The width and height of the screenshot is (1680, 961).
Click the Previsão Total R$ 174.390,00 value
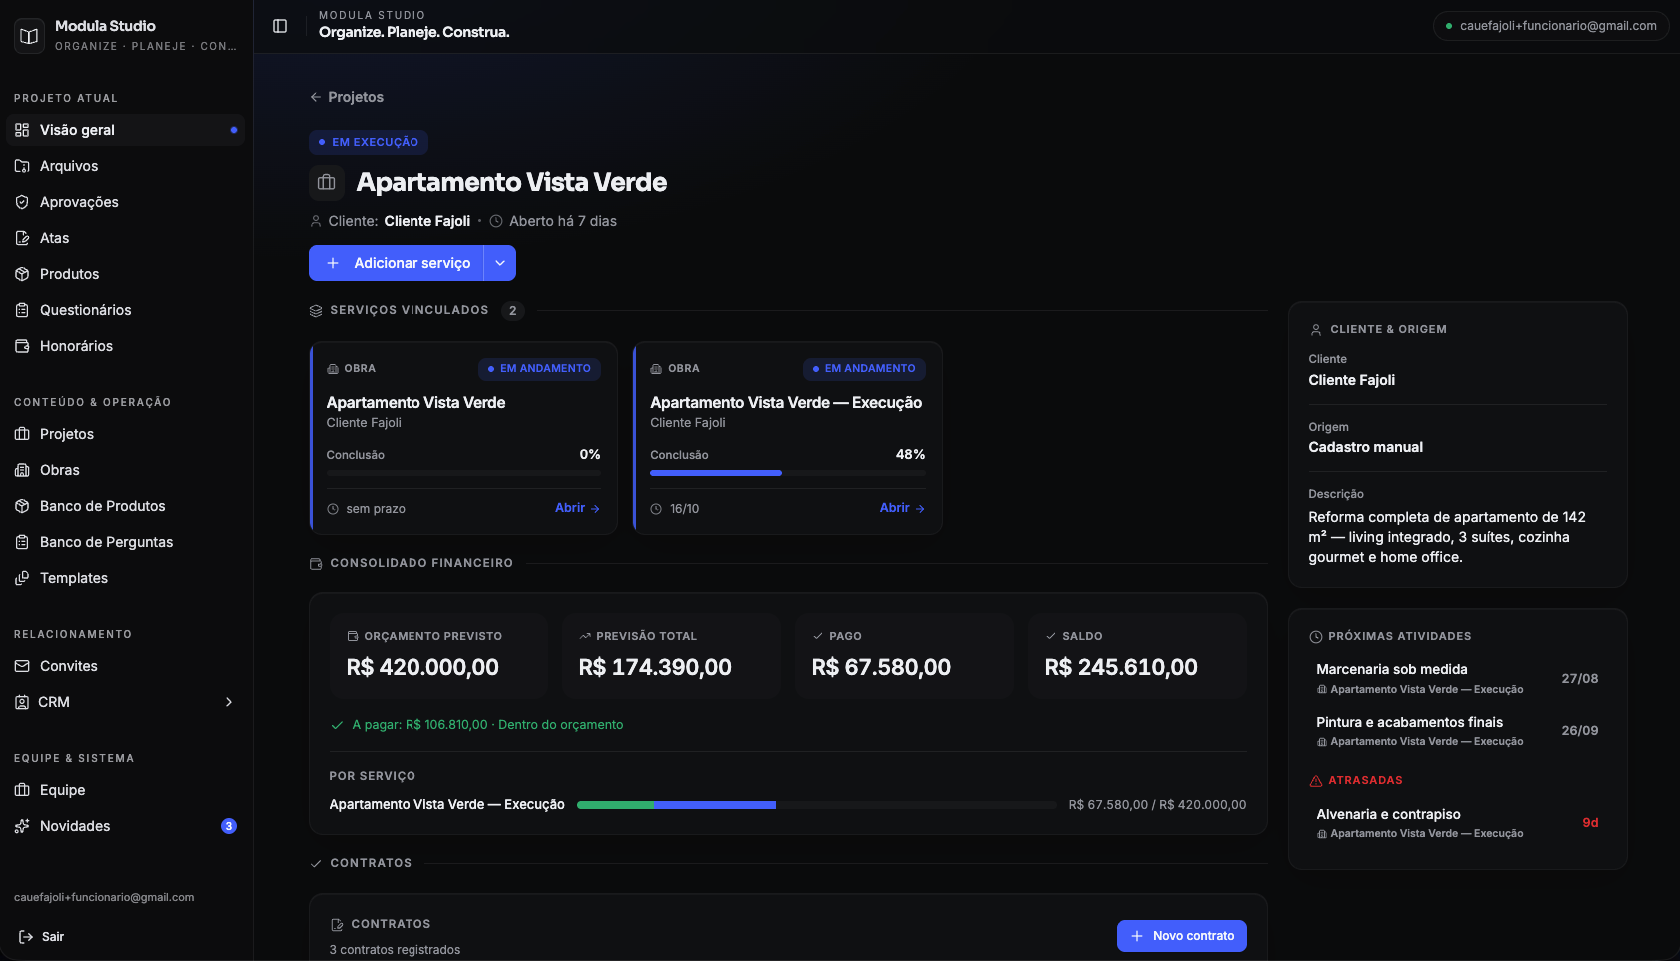point(655,667)
